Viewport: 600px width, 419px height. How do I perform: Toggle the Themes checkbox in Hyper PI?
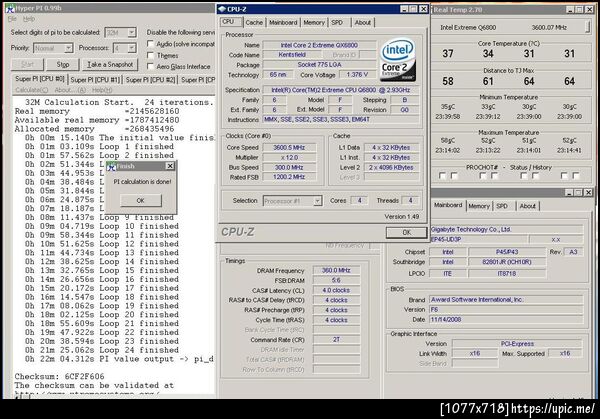[x=150, y=55]
